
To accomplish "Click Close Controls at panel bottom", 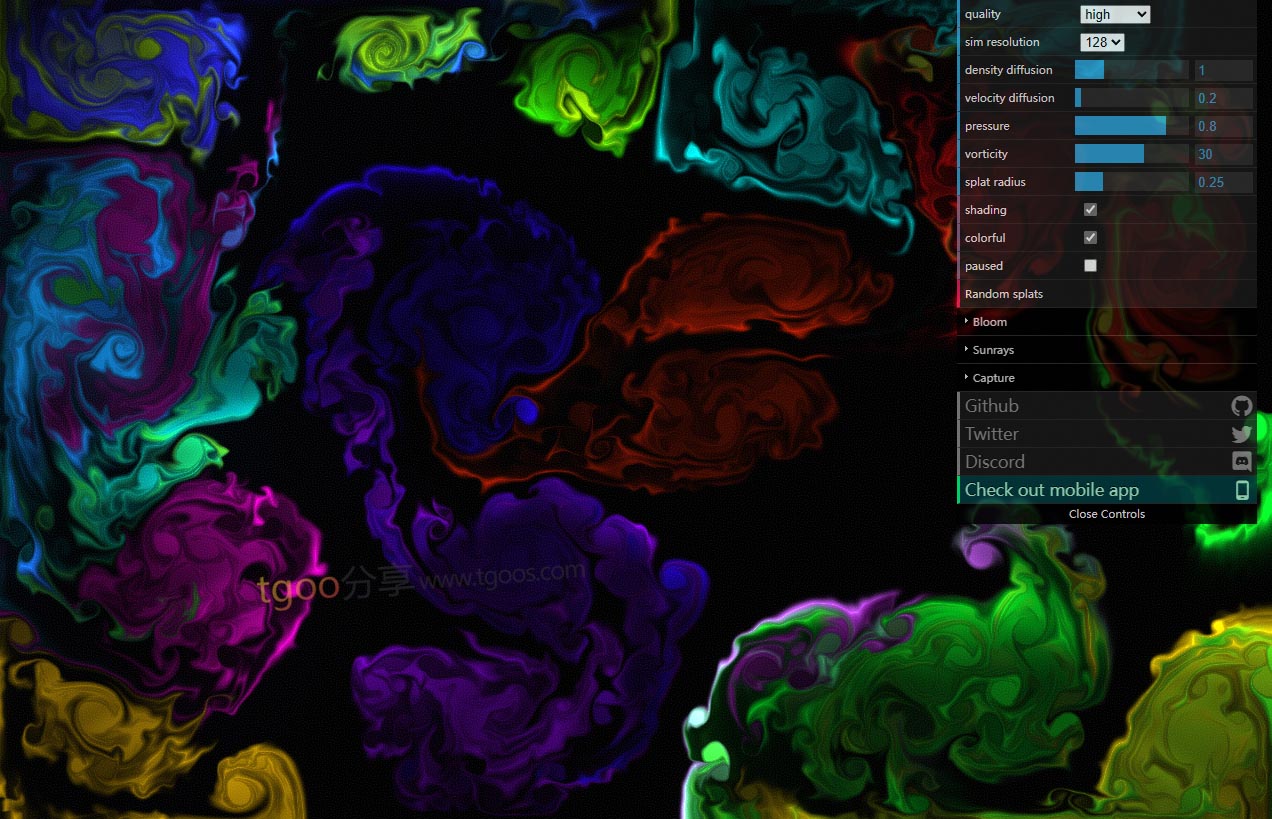I will coord(1106,514).
